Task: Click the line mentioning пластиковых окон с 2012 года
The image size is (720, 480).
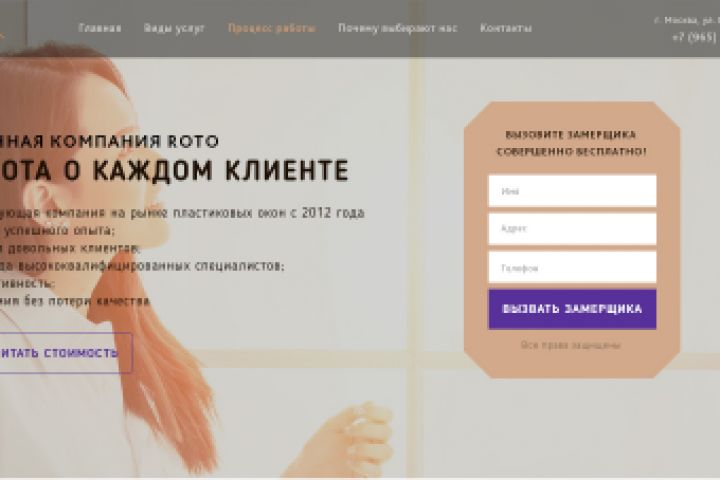Action: 182,213
